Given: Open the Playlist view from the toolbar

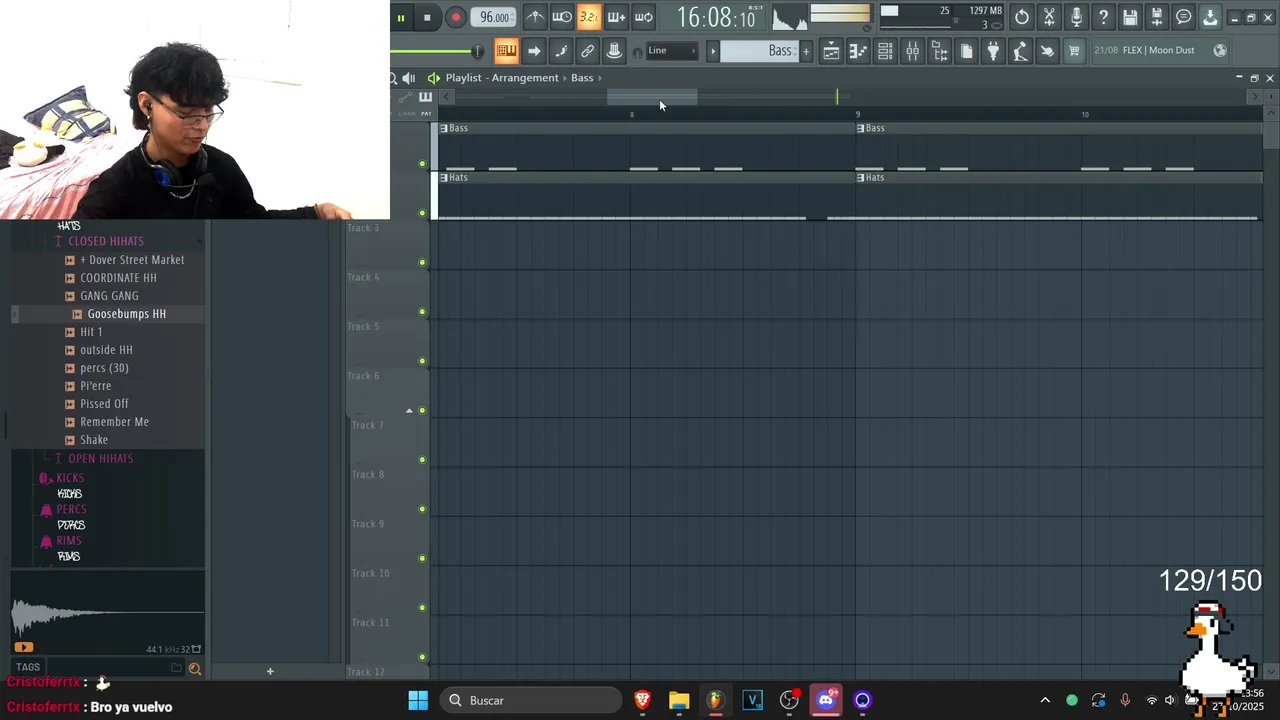Looking at the screenshot, I should tap(831, 51).
